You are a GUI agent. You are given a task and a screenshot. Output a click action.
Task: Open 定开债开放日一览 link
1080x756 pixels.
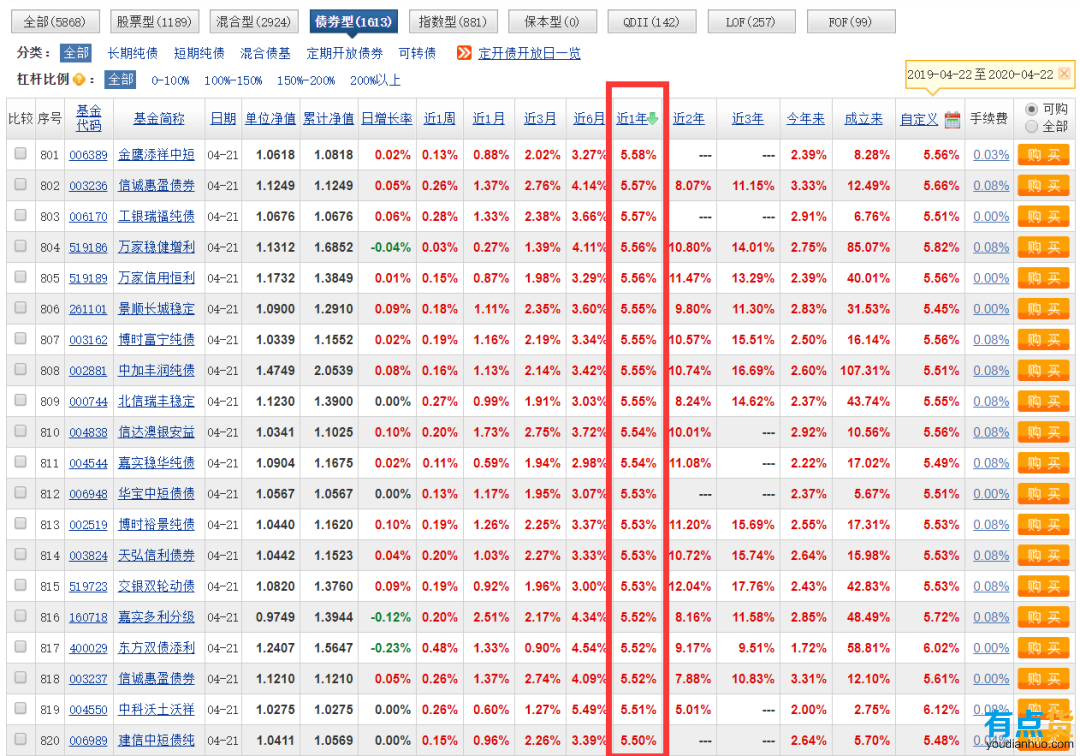tap(529, 53)
